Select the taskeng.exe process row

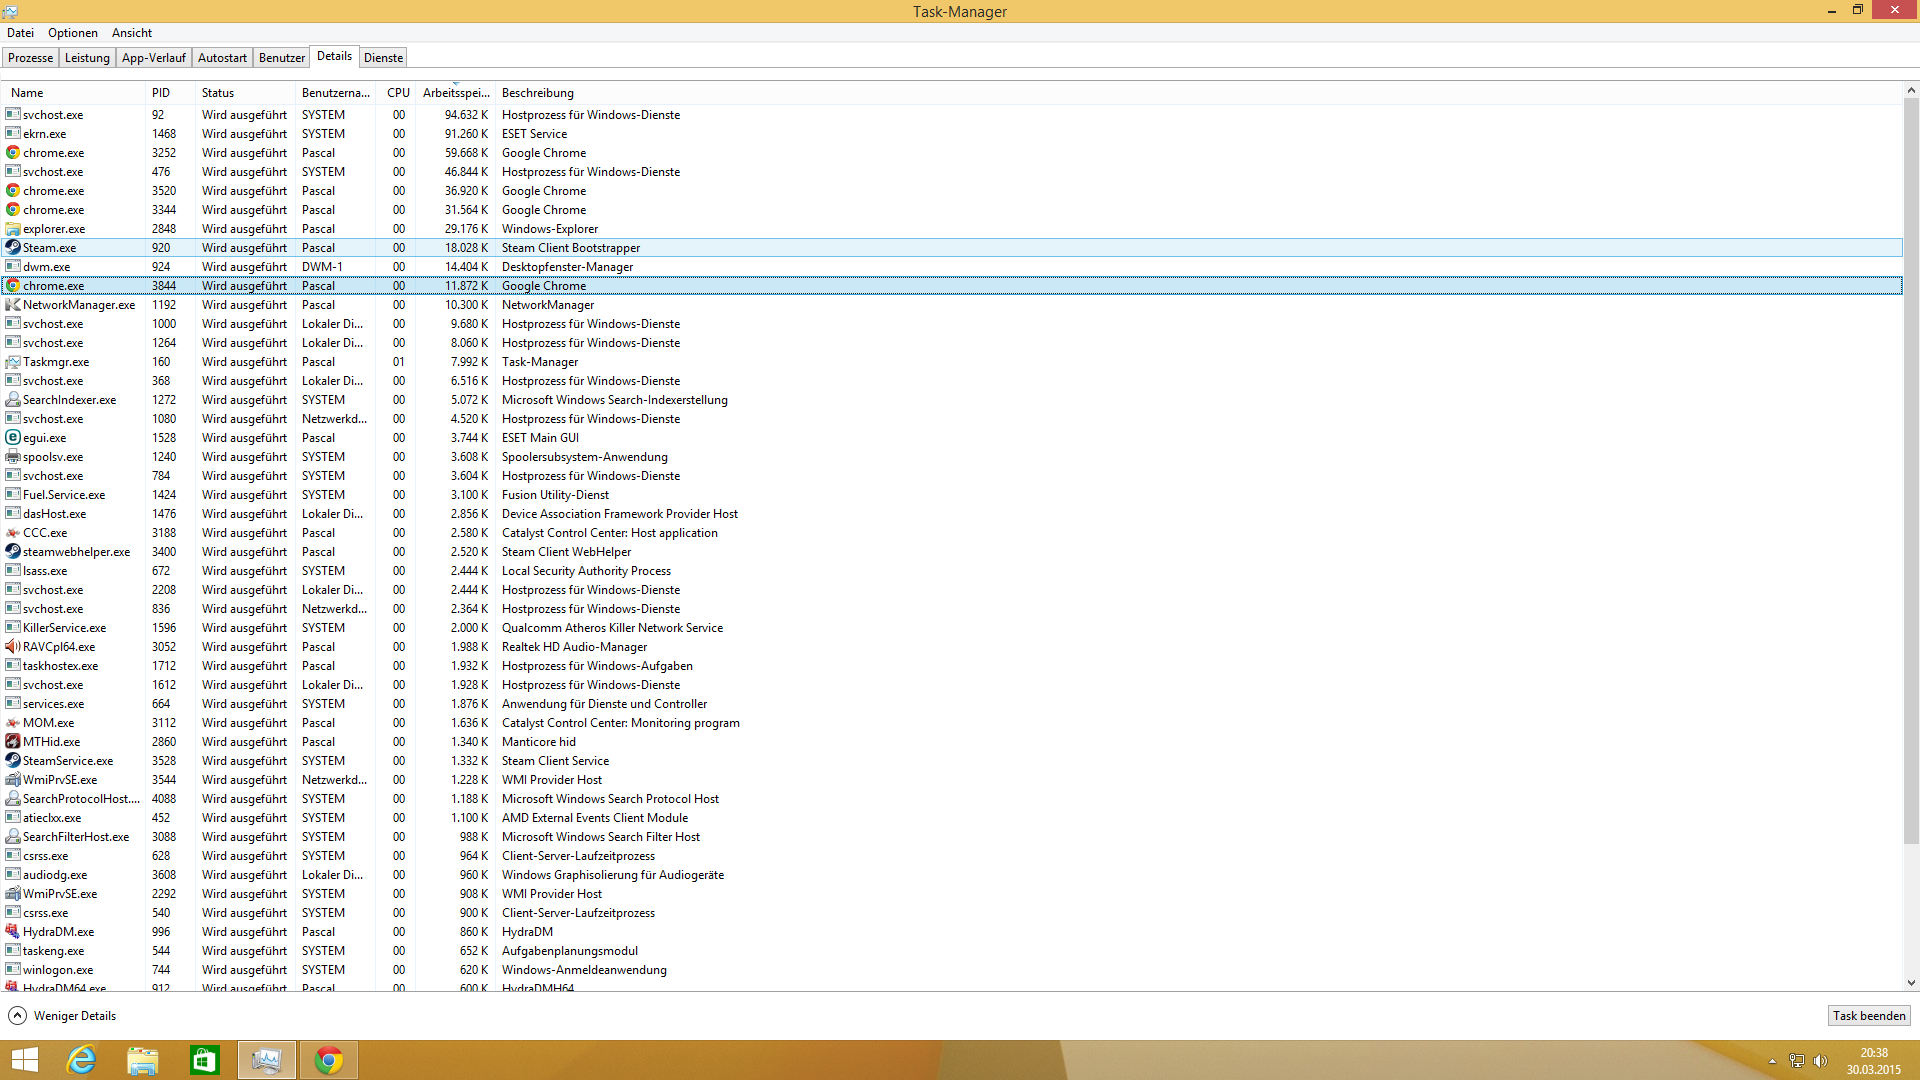pos(952,950)
